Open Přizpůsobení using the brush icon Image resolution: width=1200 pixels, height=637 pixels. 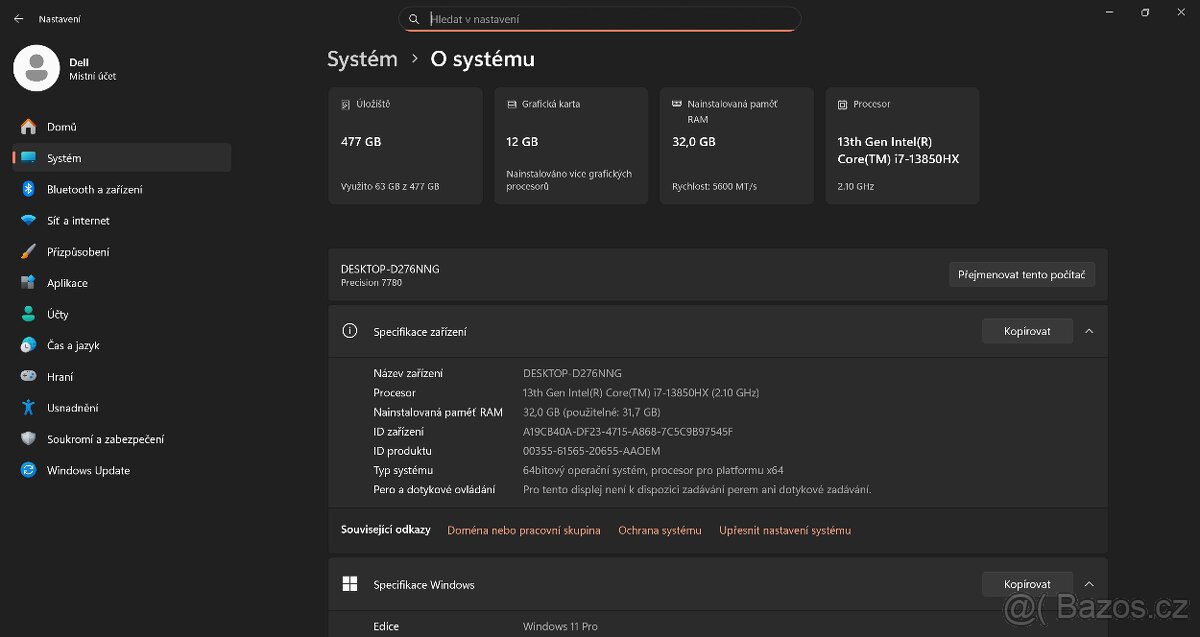pos(28,251)
